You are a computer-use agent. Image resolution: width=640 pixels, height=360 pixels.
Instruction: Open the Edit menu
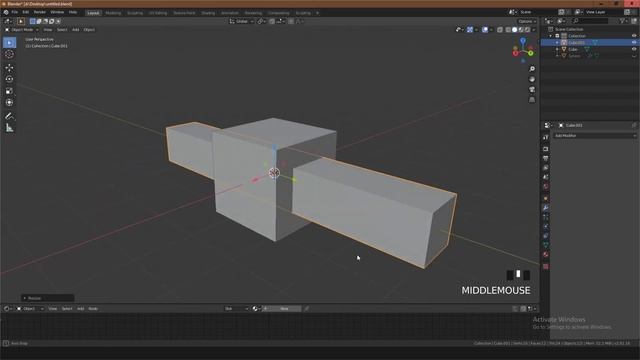(x=26, y=12)
